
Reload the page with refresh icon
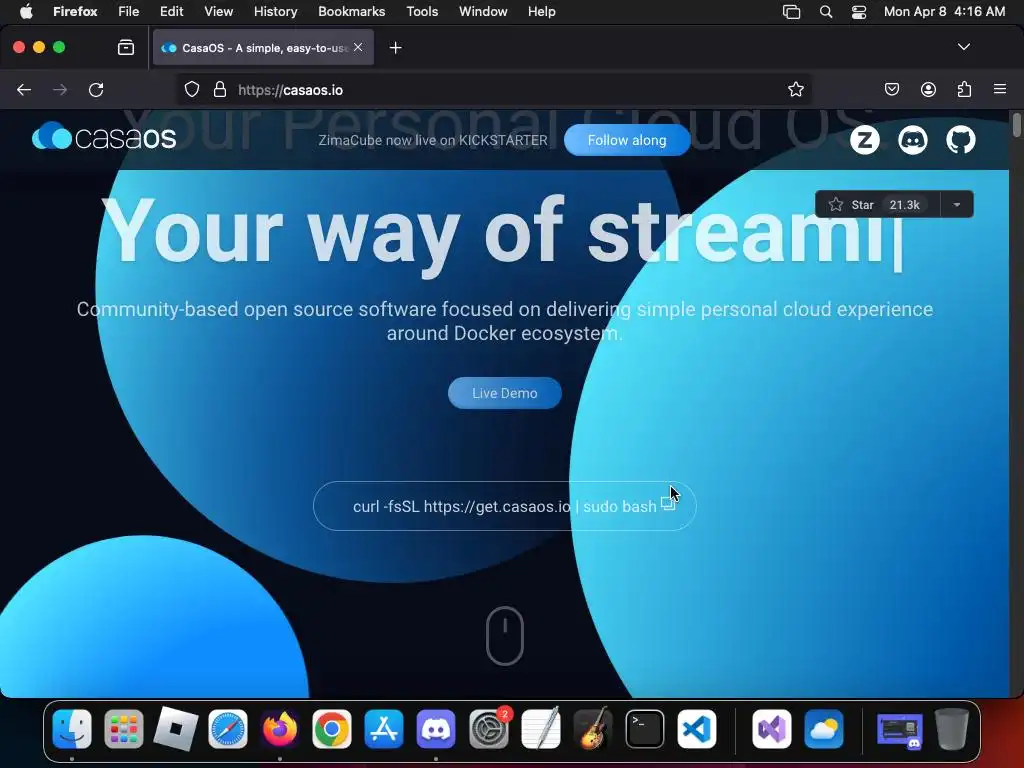pyautogui.click(x=96, y=89)
